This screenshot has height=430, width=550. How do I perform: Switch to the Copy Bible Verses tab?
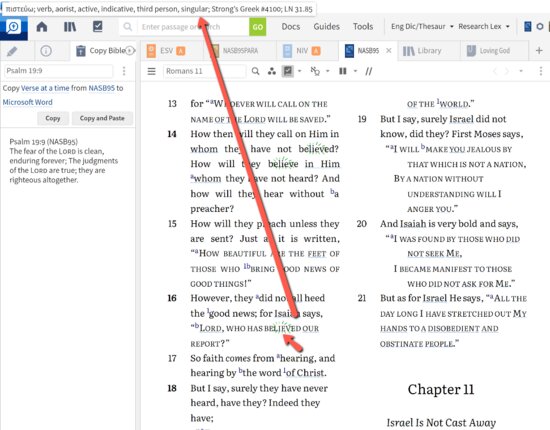pos(101,51)
